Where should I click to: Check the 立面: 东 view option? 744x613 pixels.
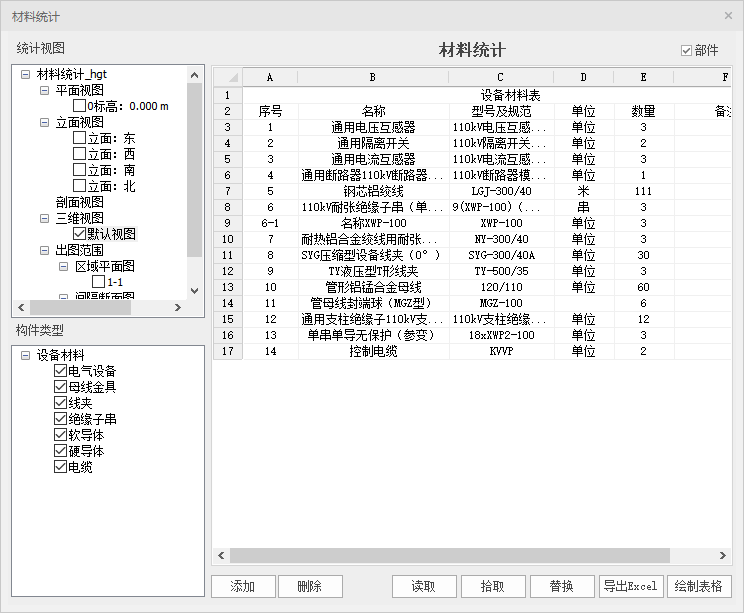(x=79, y=138)
